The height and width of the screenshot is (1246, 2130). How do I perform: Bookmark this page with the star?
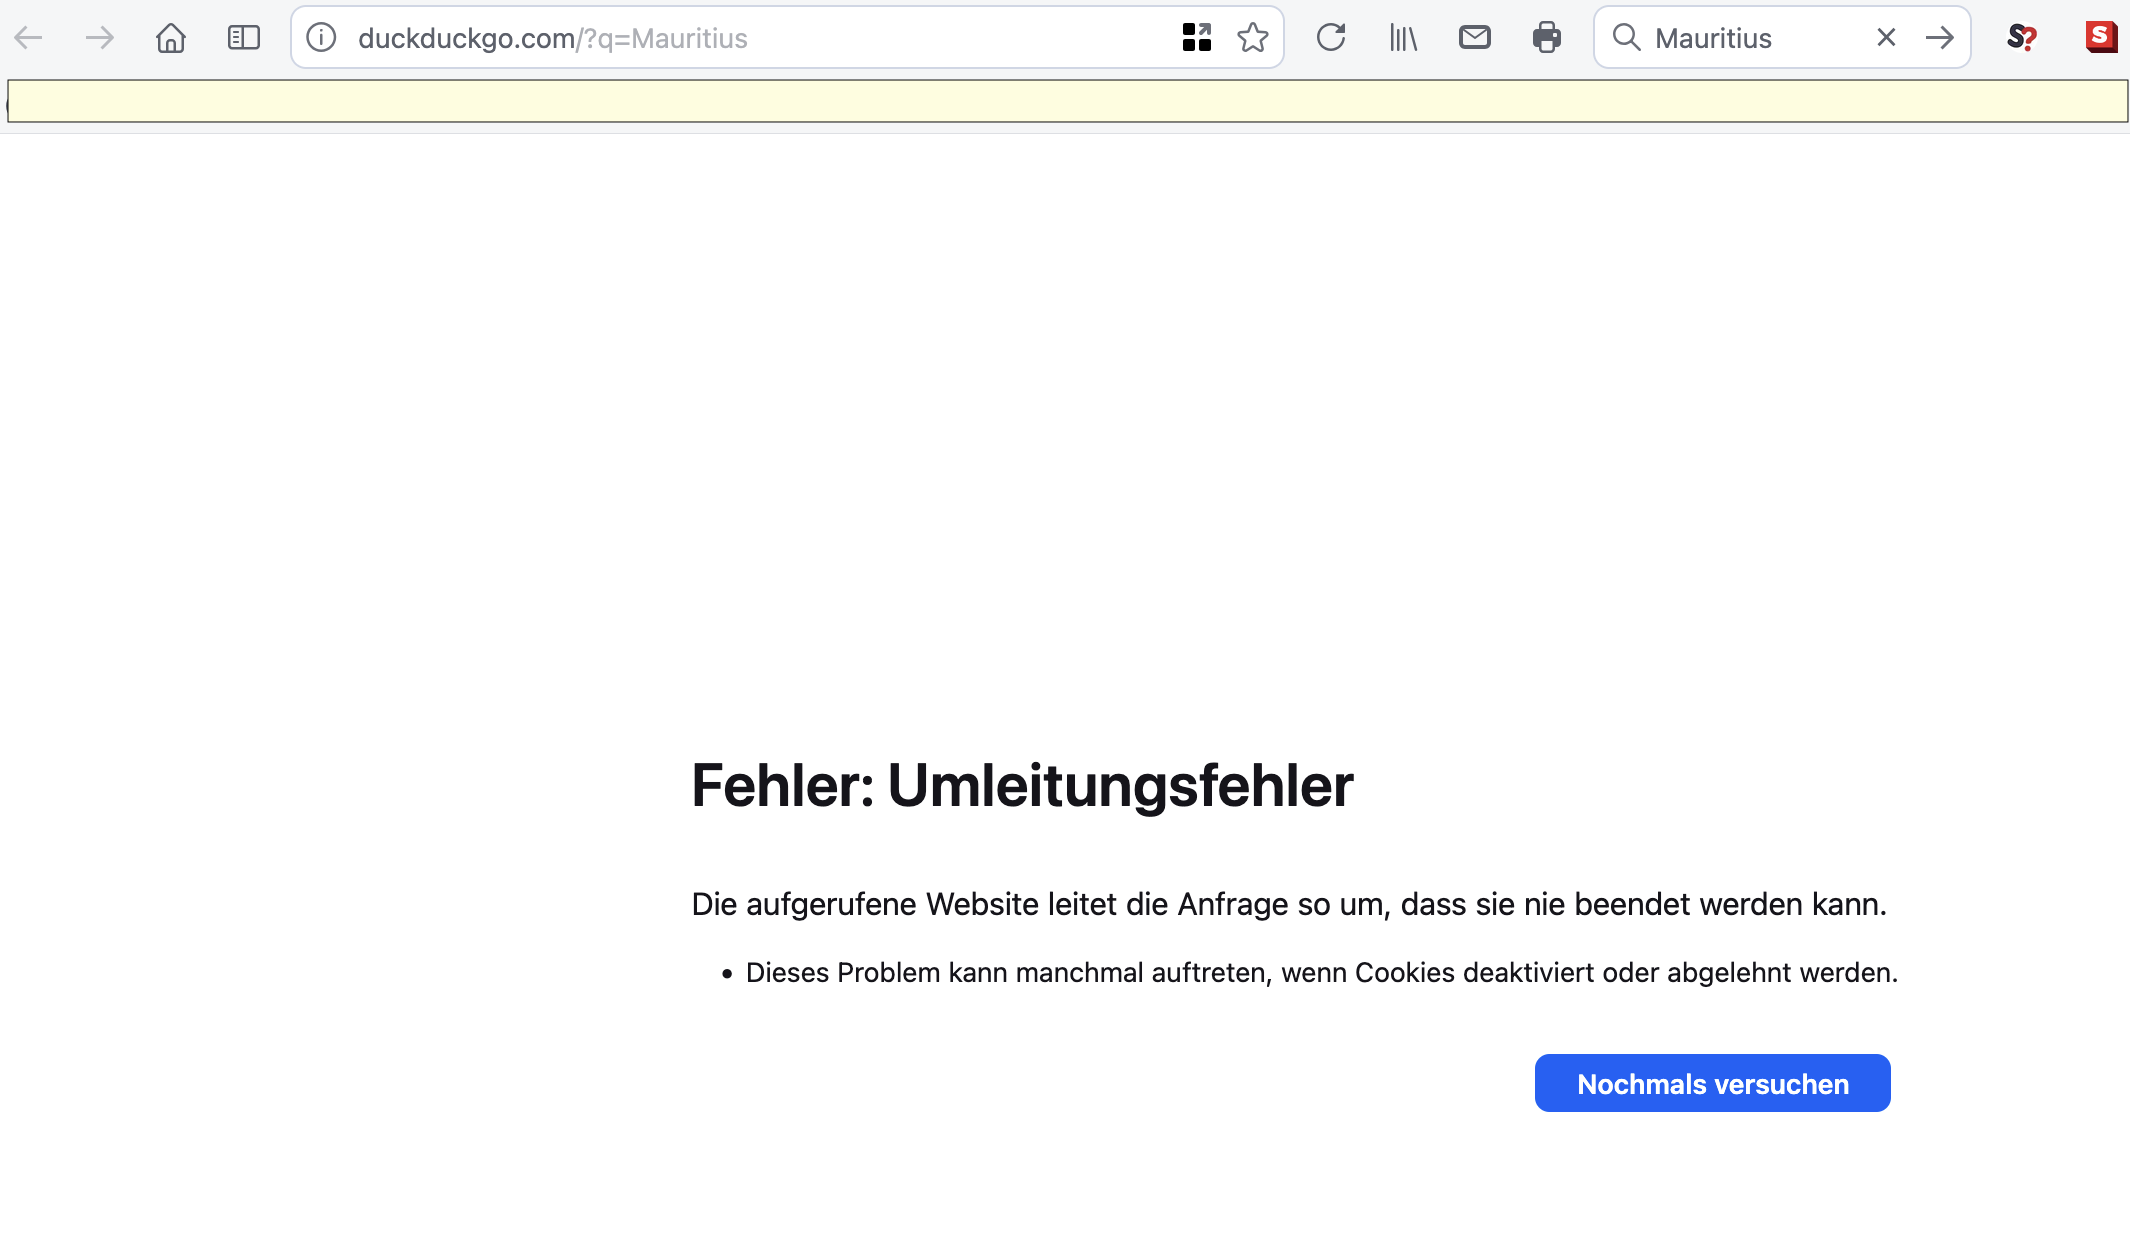coord(1252,38)
